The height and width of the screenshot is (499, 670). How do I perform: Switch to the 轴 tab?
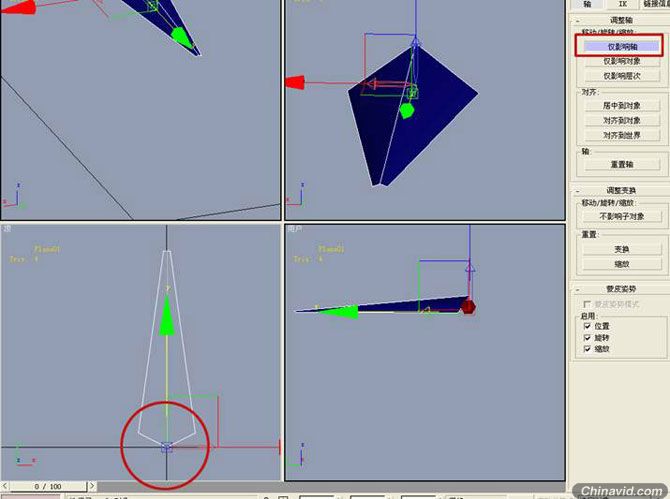(588, 4)
